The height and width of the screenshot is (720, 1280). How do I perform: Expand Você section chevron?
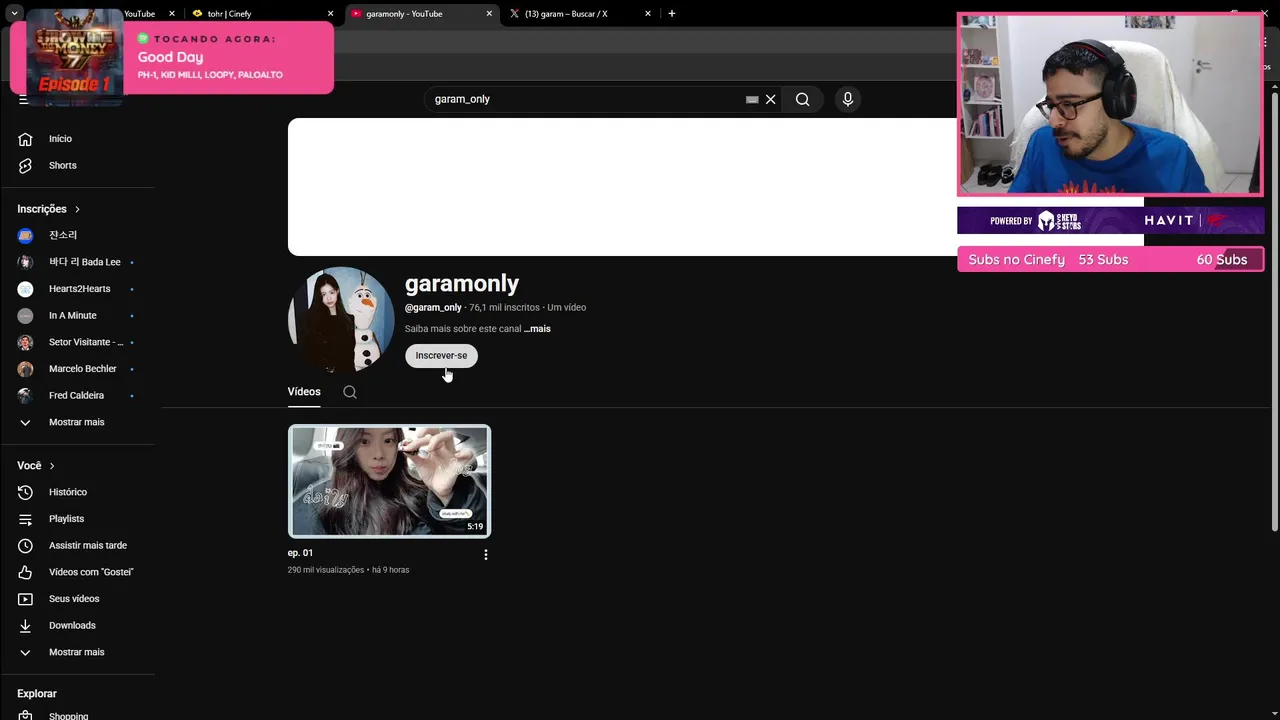click(52, 466)
